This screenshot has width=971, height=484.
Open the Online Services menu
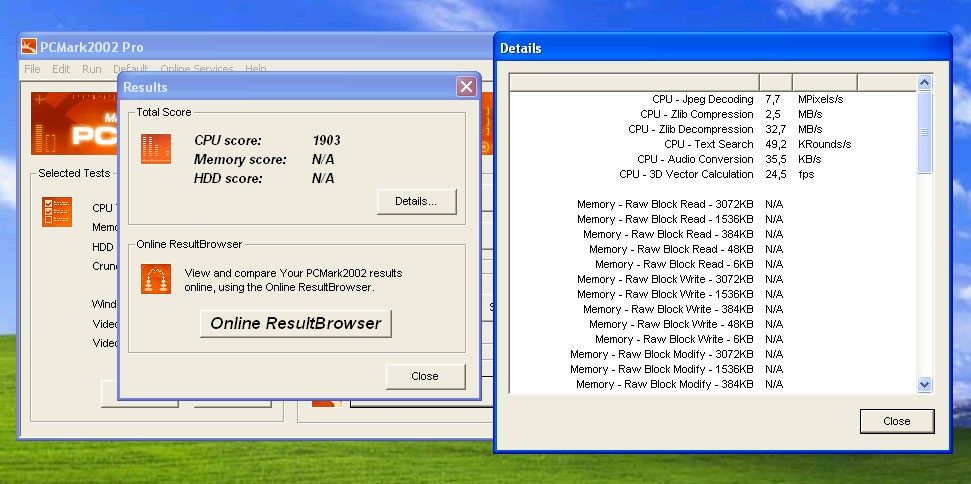pyautogui.click(x=197, y=69)
